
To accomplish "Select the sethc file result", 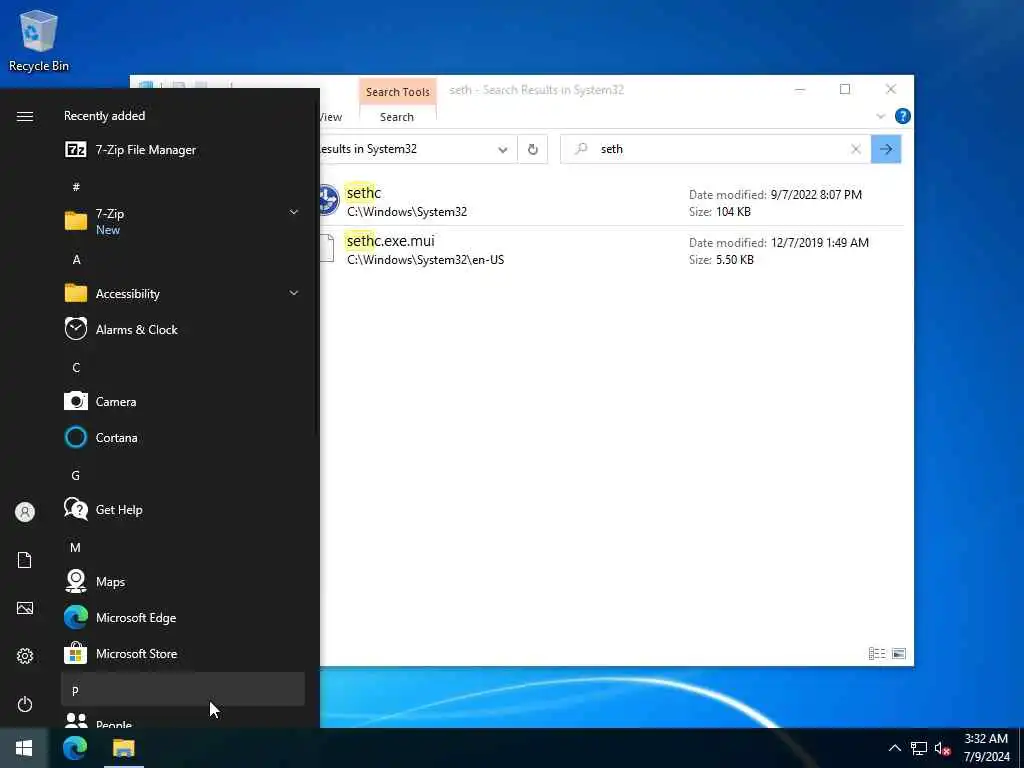I will point(611,202).
